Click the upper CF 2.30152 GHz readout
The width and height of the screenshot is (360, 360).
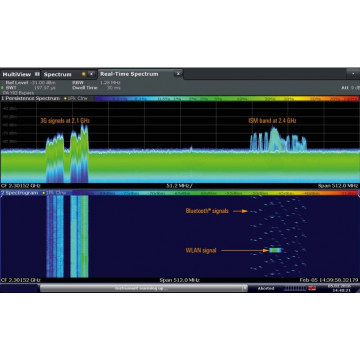coord(21,186)
